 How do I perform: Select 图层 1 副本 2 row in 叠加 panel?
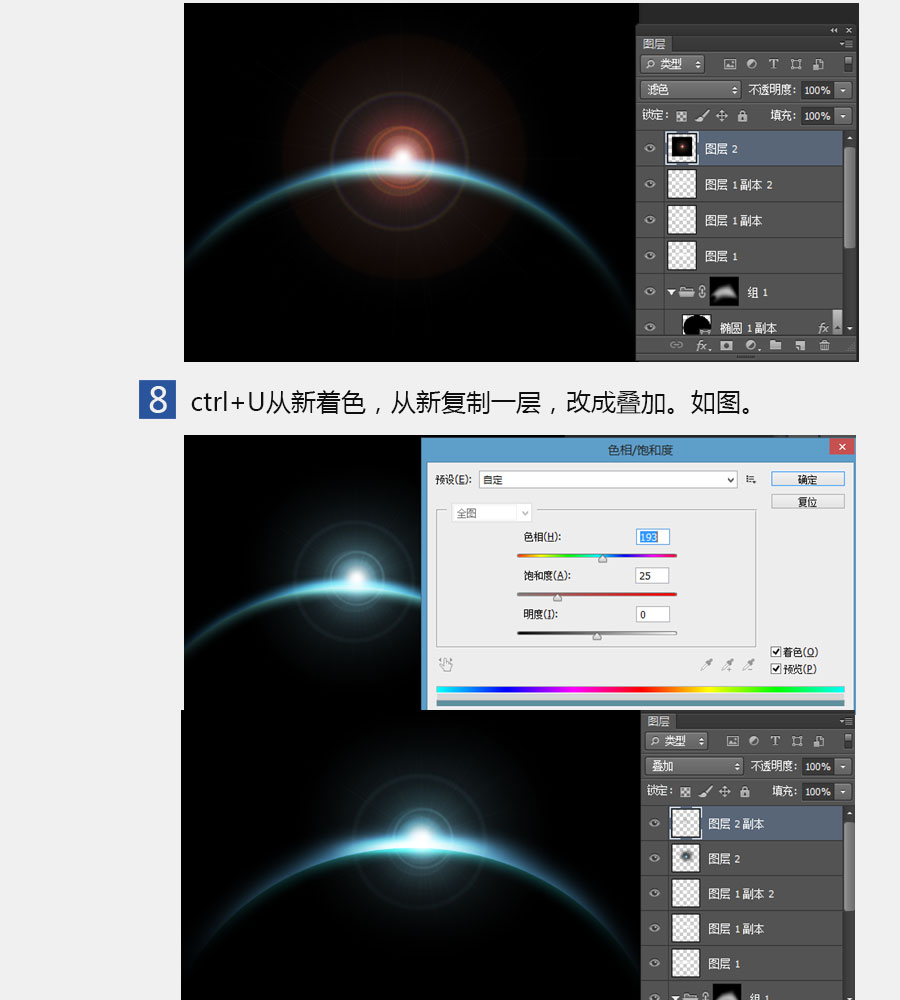[742, 893]
